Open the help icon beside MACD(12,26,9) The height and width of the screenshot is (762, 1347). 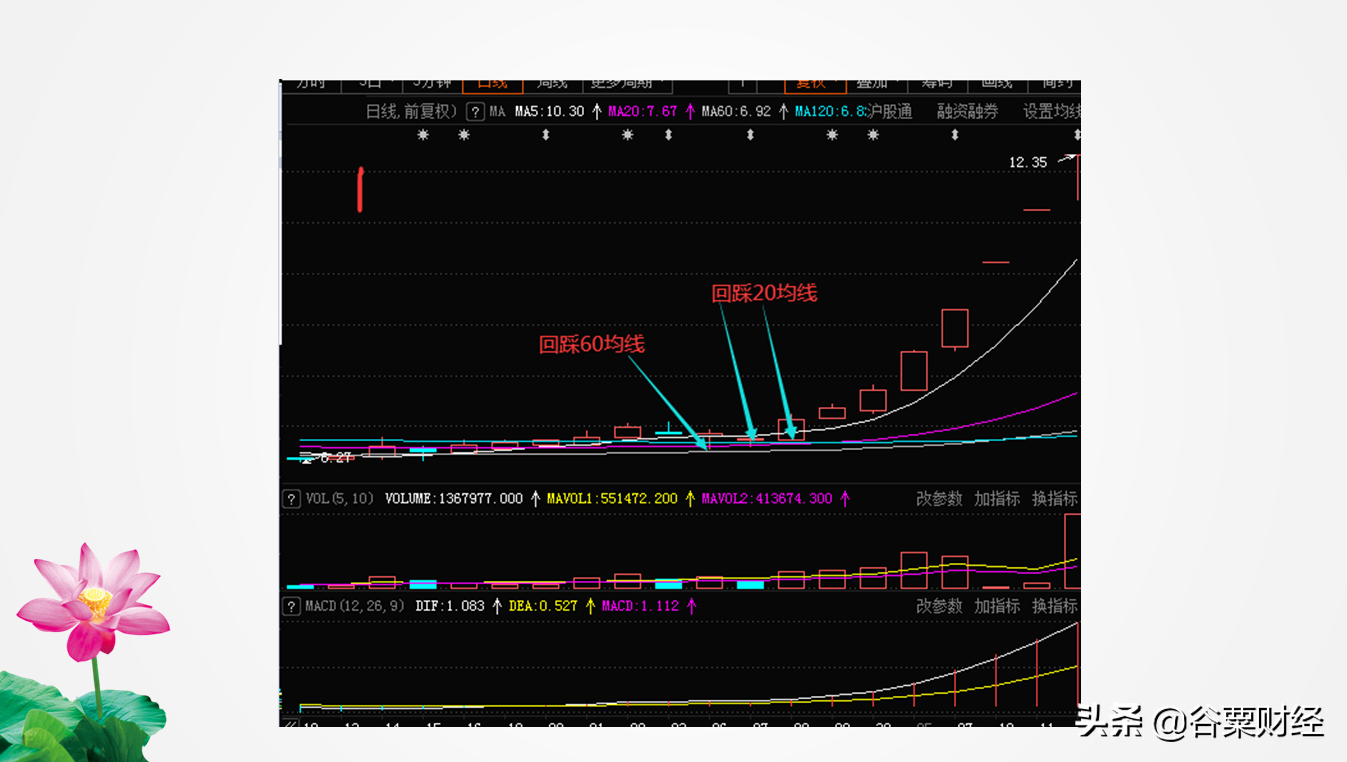point(291,606)
